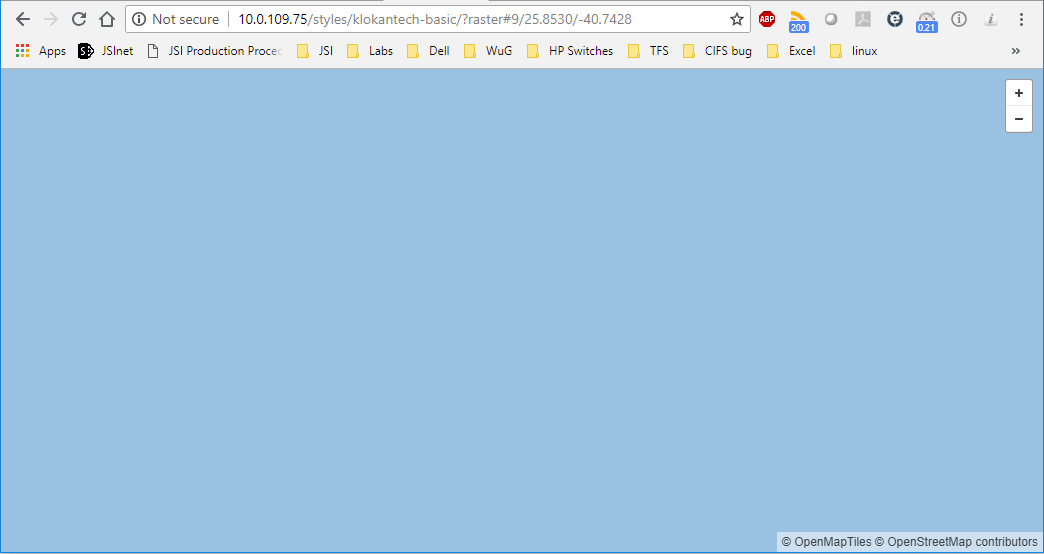Open the JSInet bookmark
Viewport: 1044px width, 554px height.
[106, 51]
